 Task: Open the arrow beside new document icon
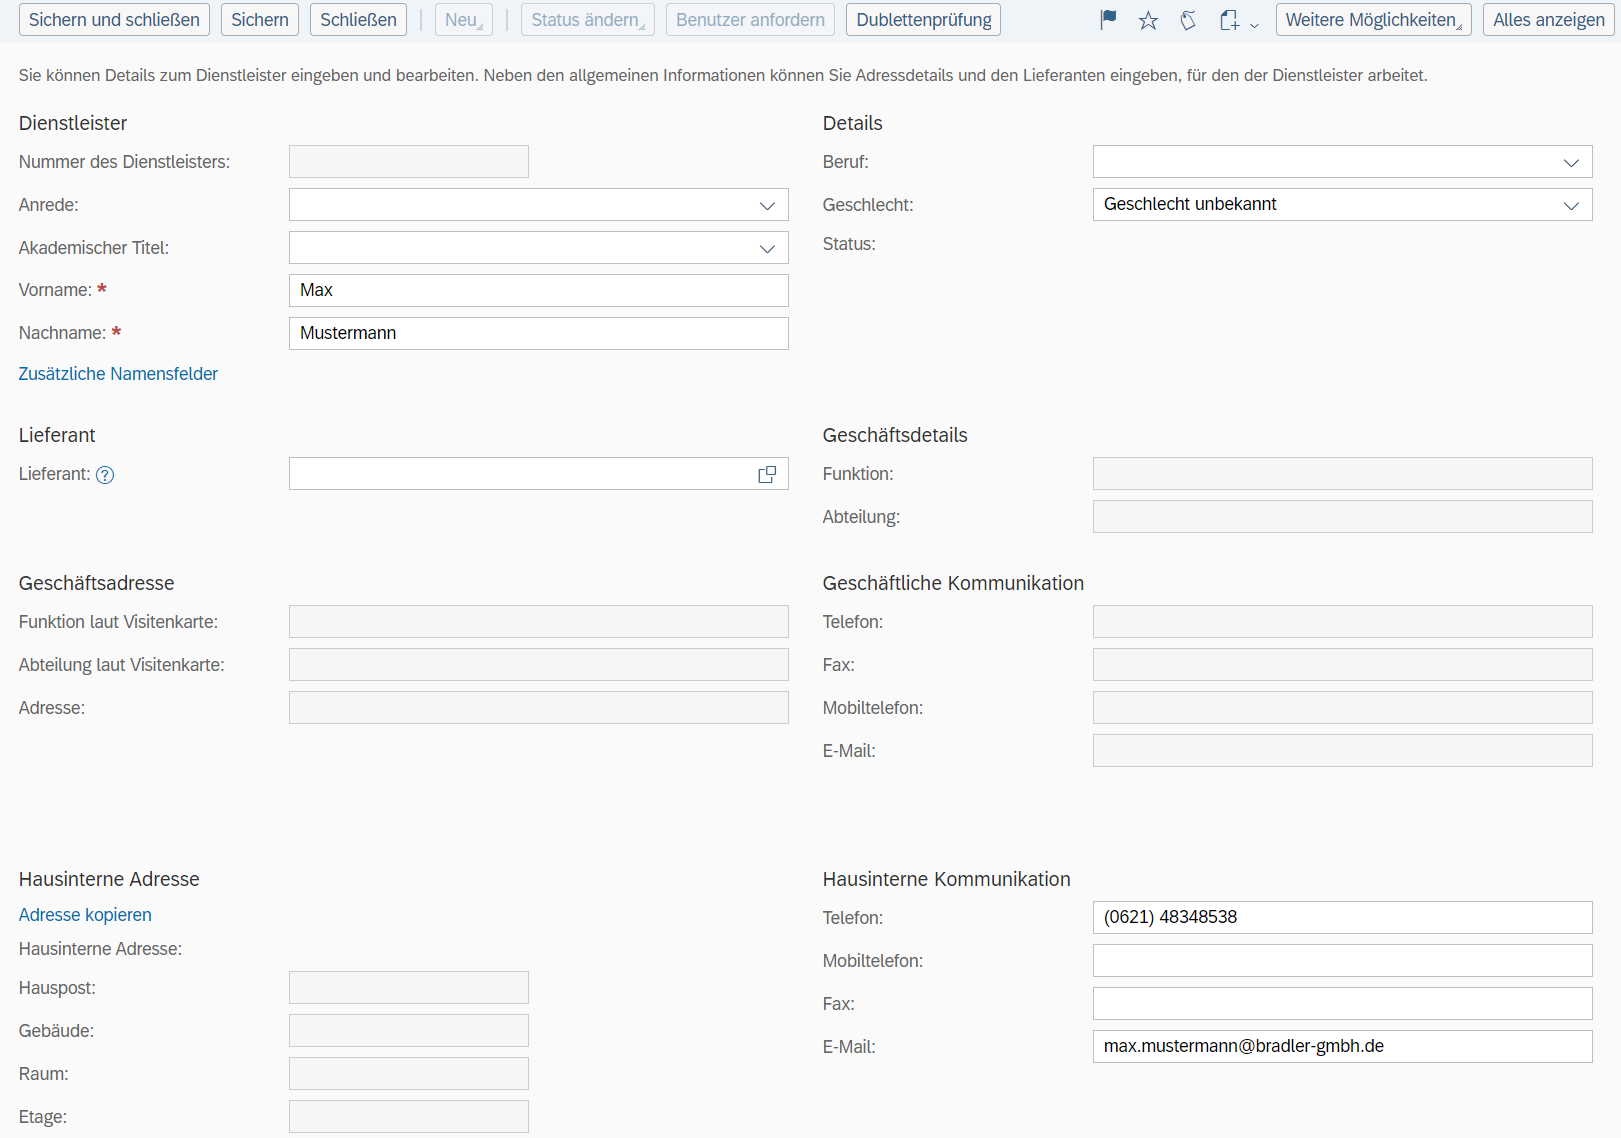[1254, 24]
